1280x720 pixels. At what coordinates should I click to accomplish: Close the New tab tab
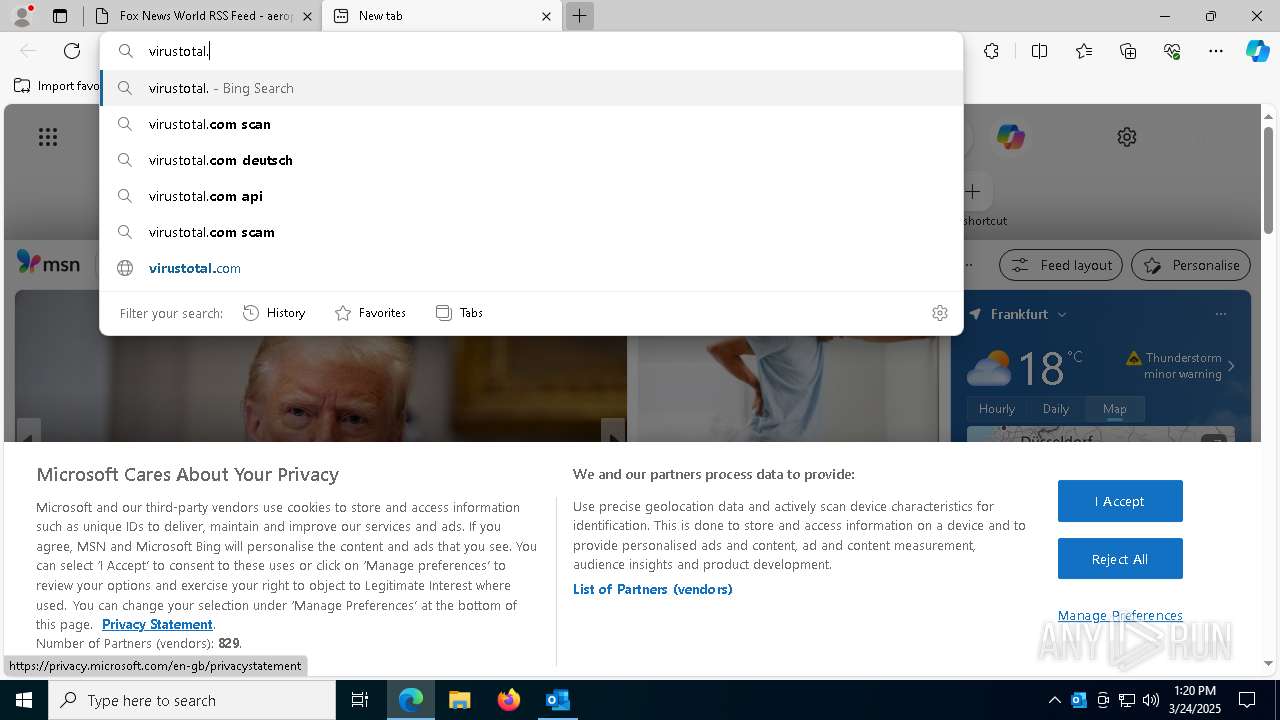[x=546, y=16]
